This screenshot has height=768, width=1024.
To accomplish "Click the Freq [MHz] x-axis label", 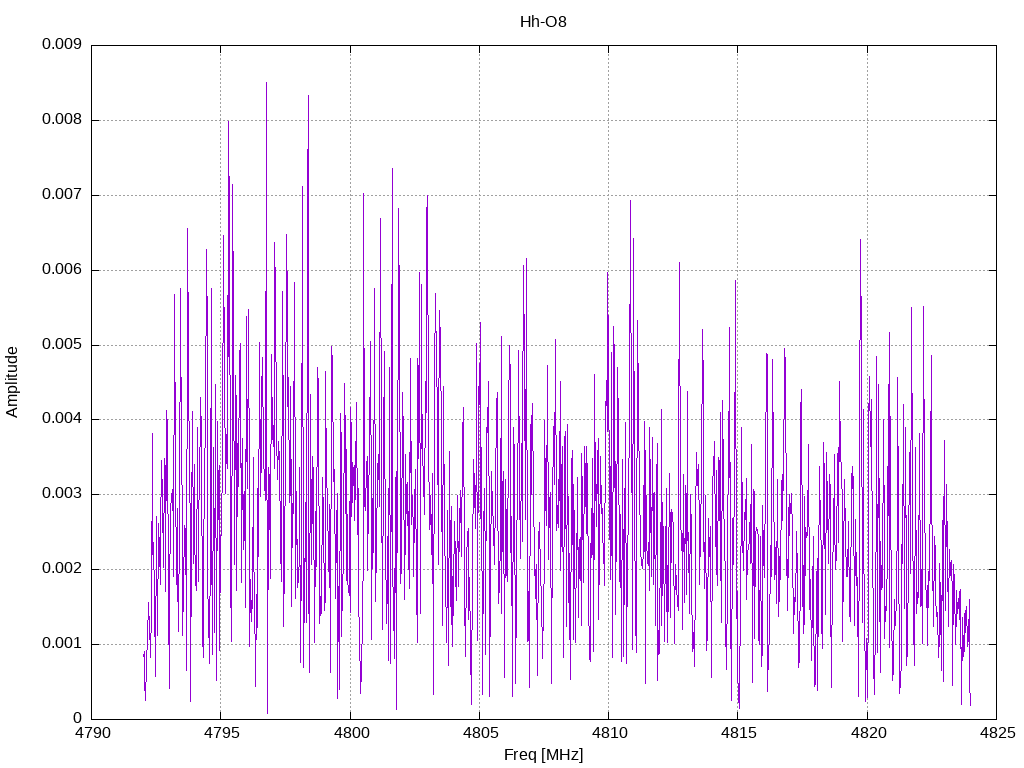I will pos(543,755).
